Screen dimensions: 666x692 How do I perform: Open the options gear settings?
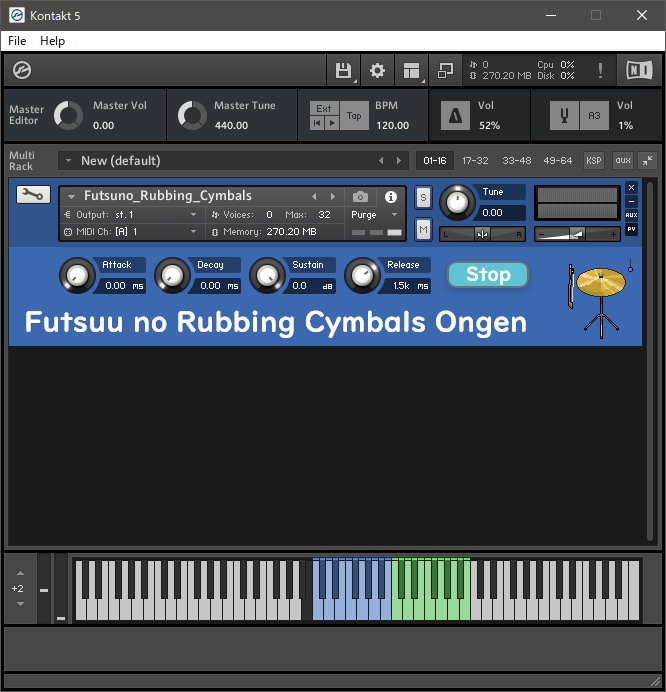click(377, 70)
